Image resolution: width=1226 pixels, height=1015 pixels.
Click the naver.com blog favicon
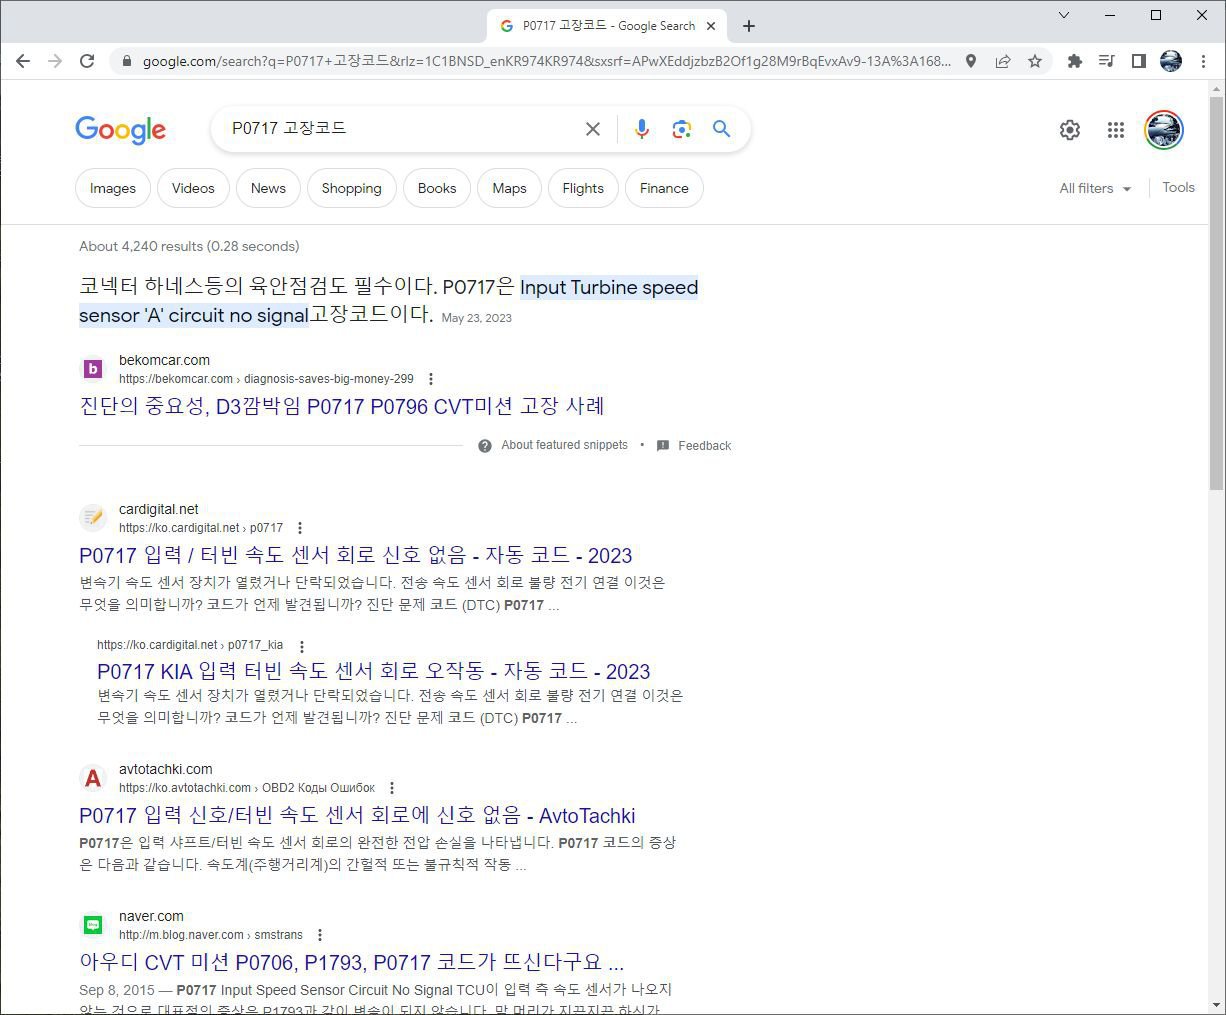click(93, 925)
